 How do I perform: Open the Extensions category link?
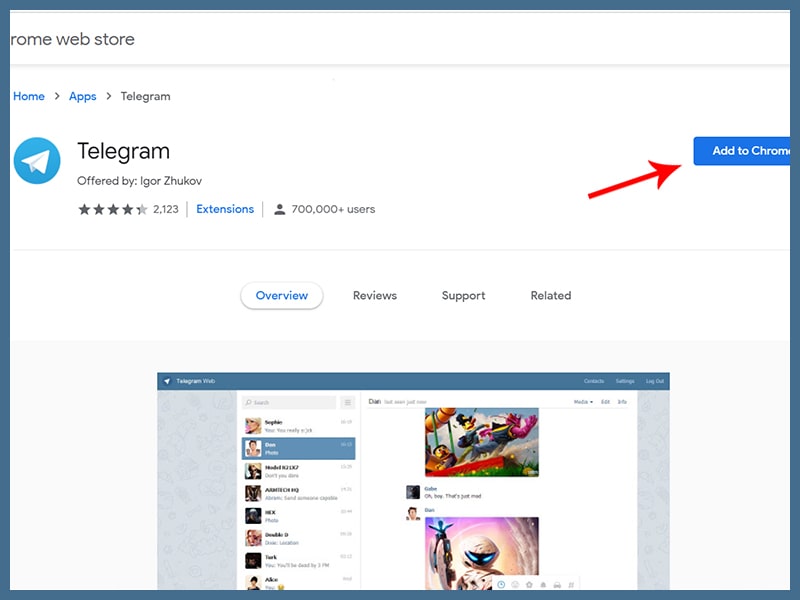tap(225, 209)
